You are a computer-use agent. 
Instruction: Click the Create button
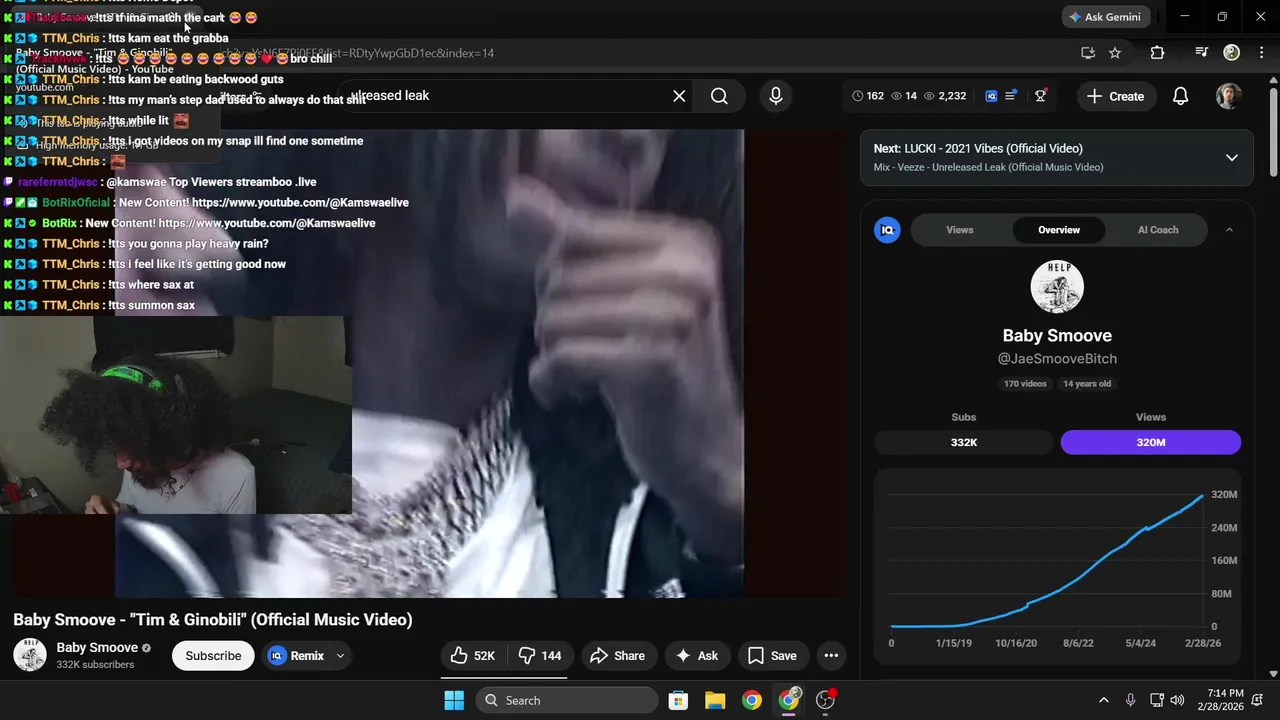[x=1115, y=96]
